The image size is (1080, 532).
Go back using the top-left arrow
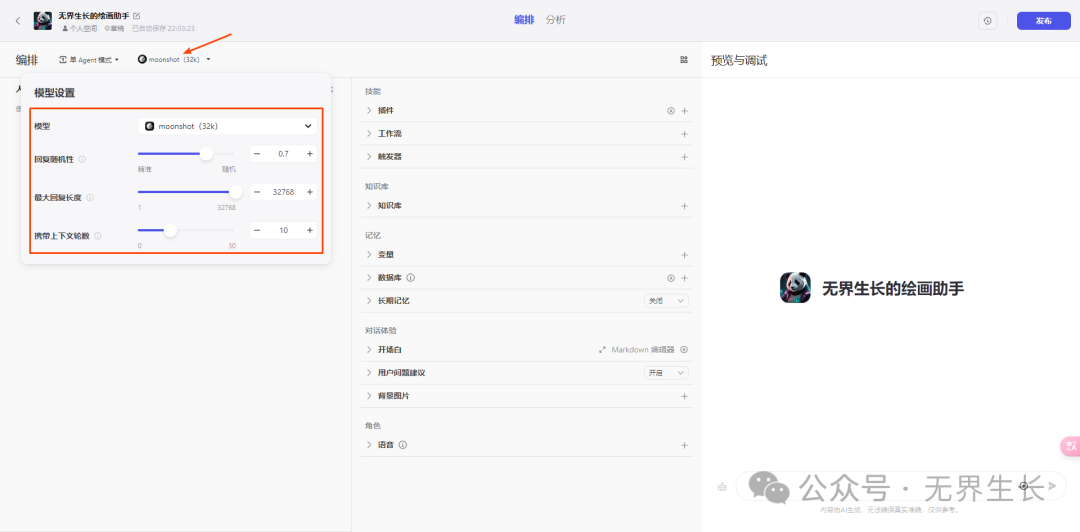pyautogui.click(x=18, y=21)
